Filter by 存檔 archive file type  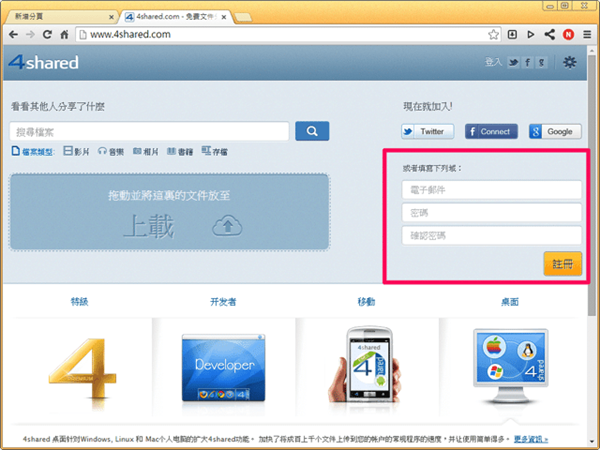(x=215, y=152)
